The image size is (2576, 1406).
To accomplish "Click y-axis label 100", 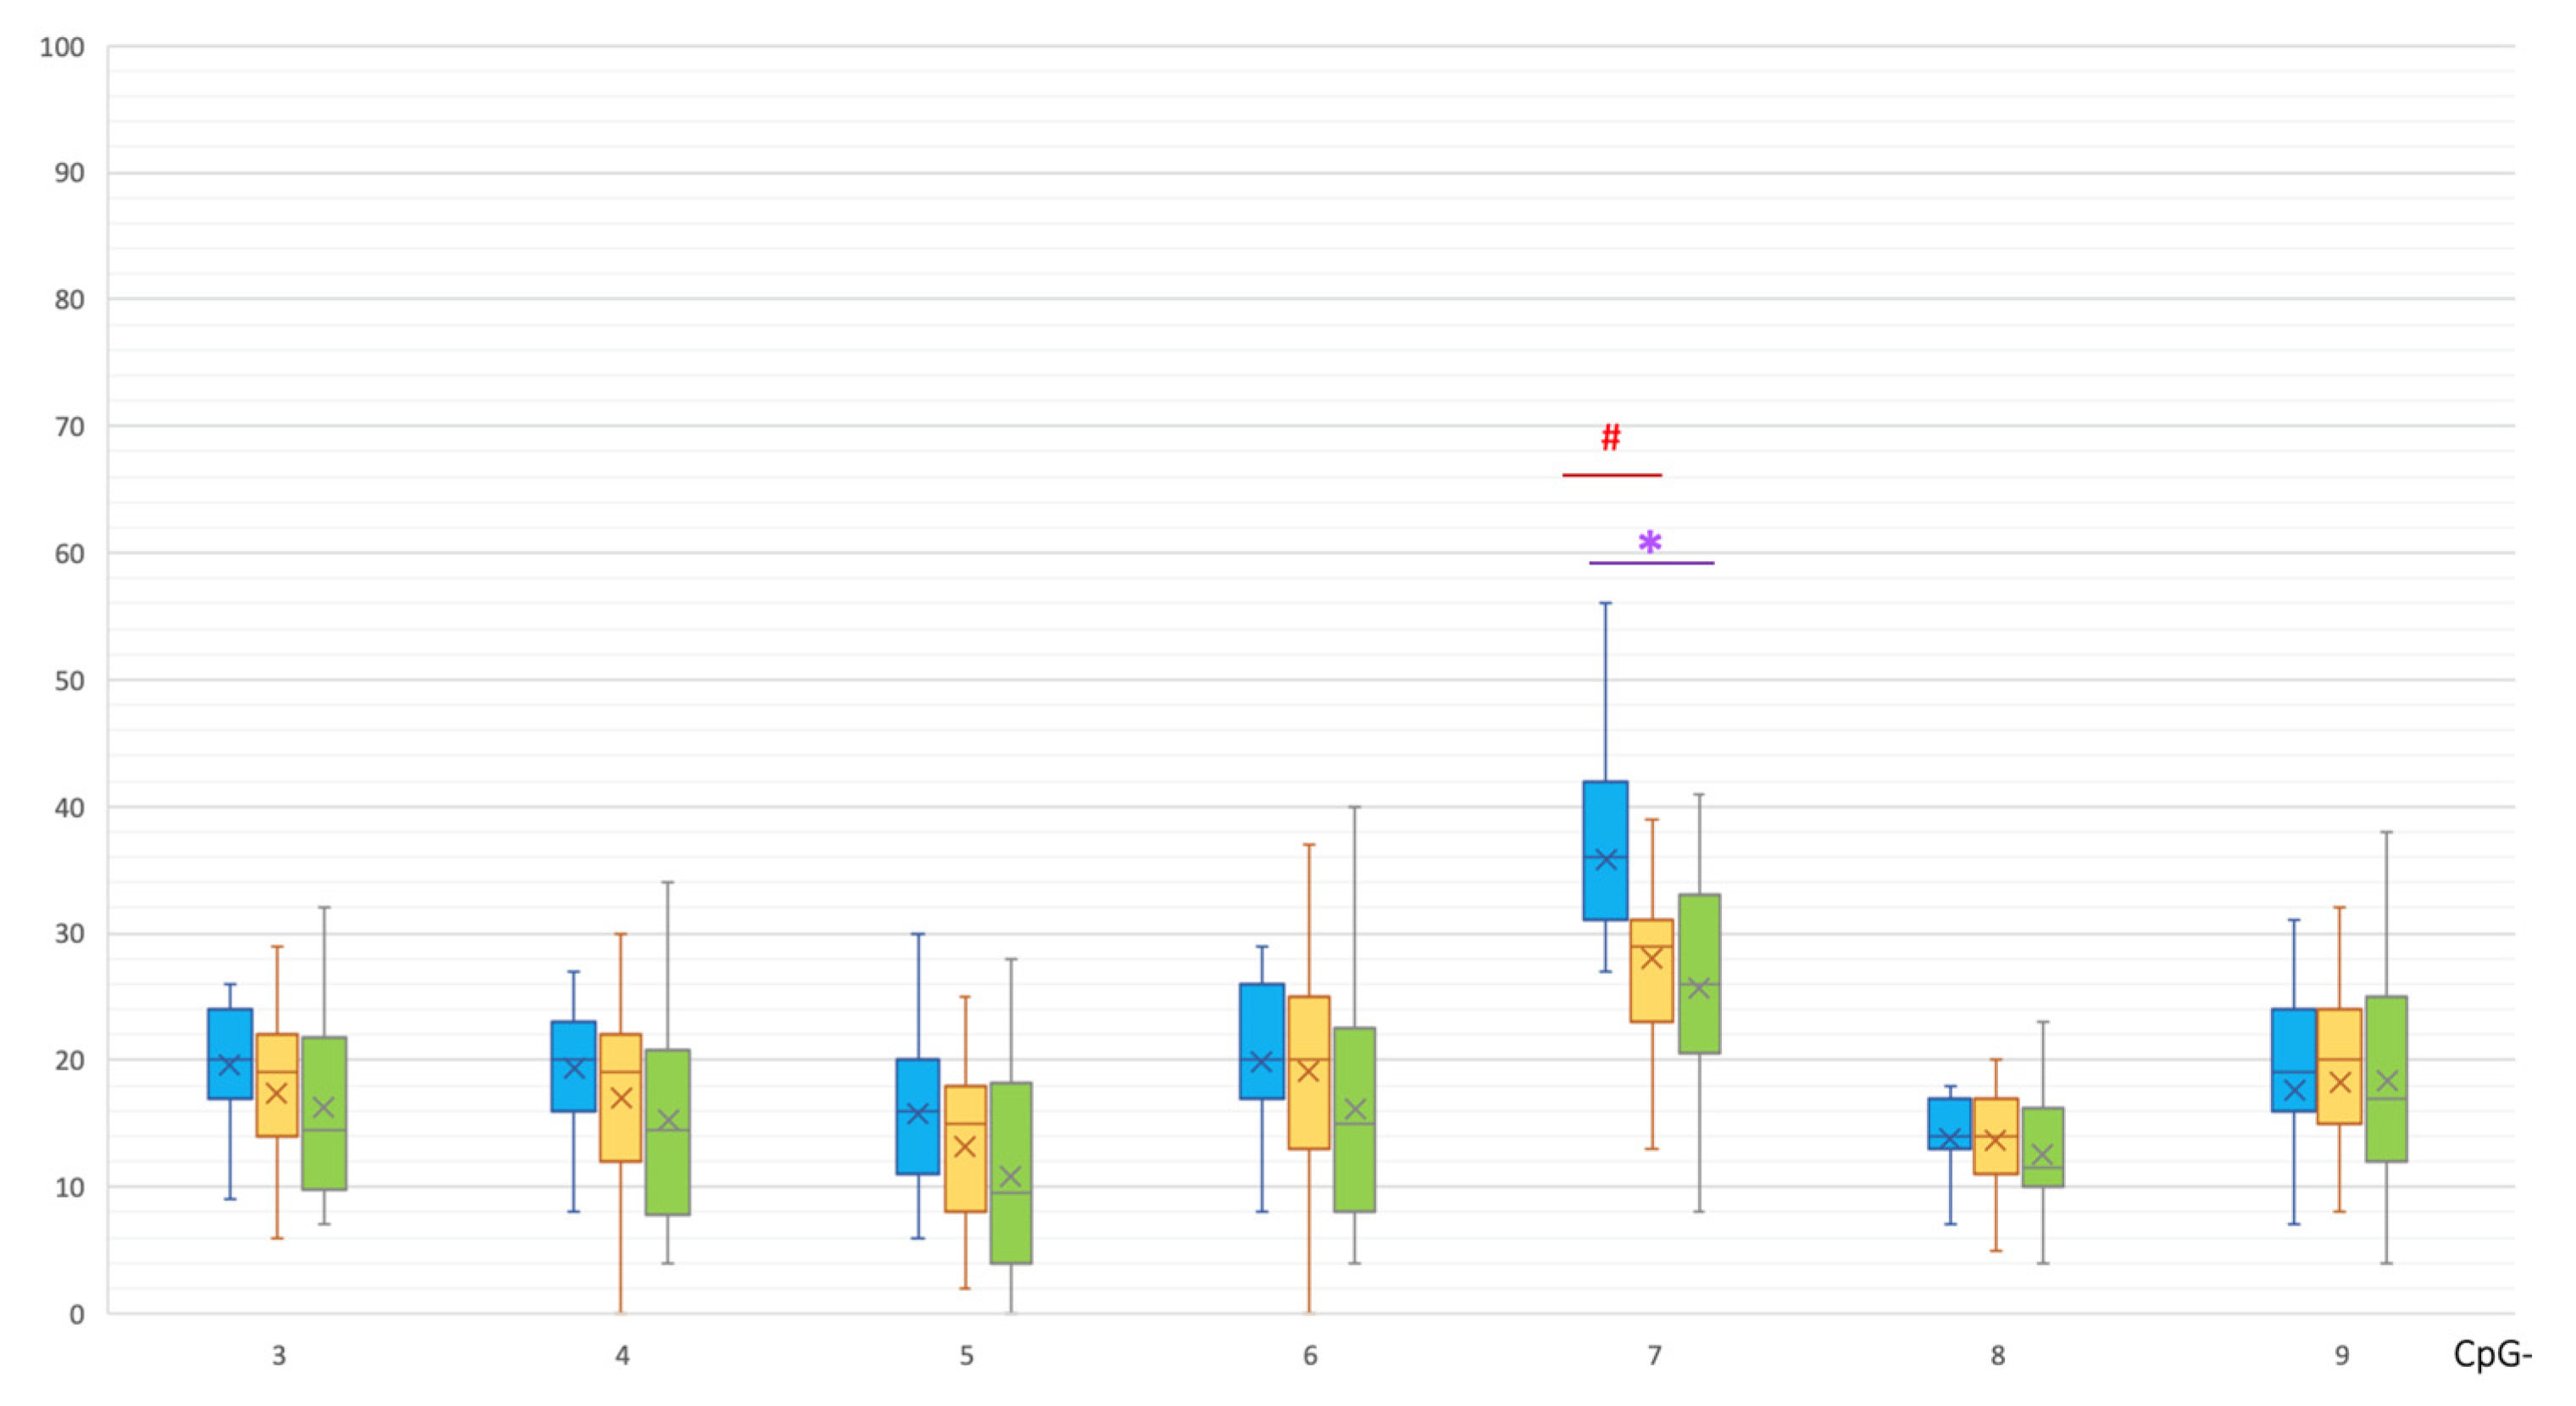I will pyautogui.click(x=61, y=47).
